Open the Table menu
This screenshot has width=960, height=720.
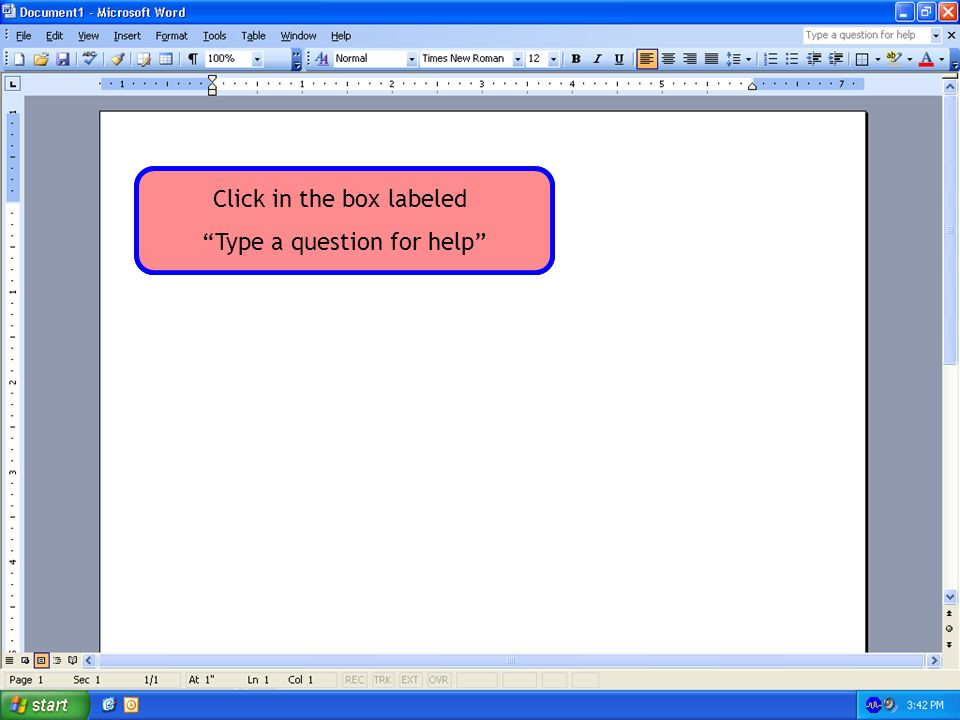coord(253,36)
